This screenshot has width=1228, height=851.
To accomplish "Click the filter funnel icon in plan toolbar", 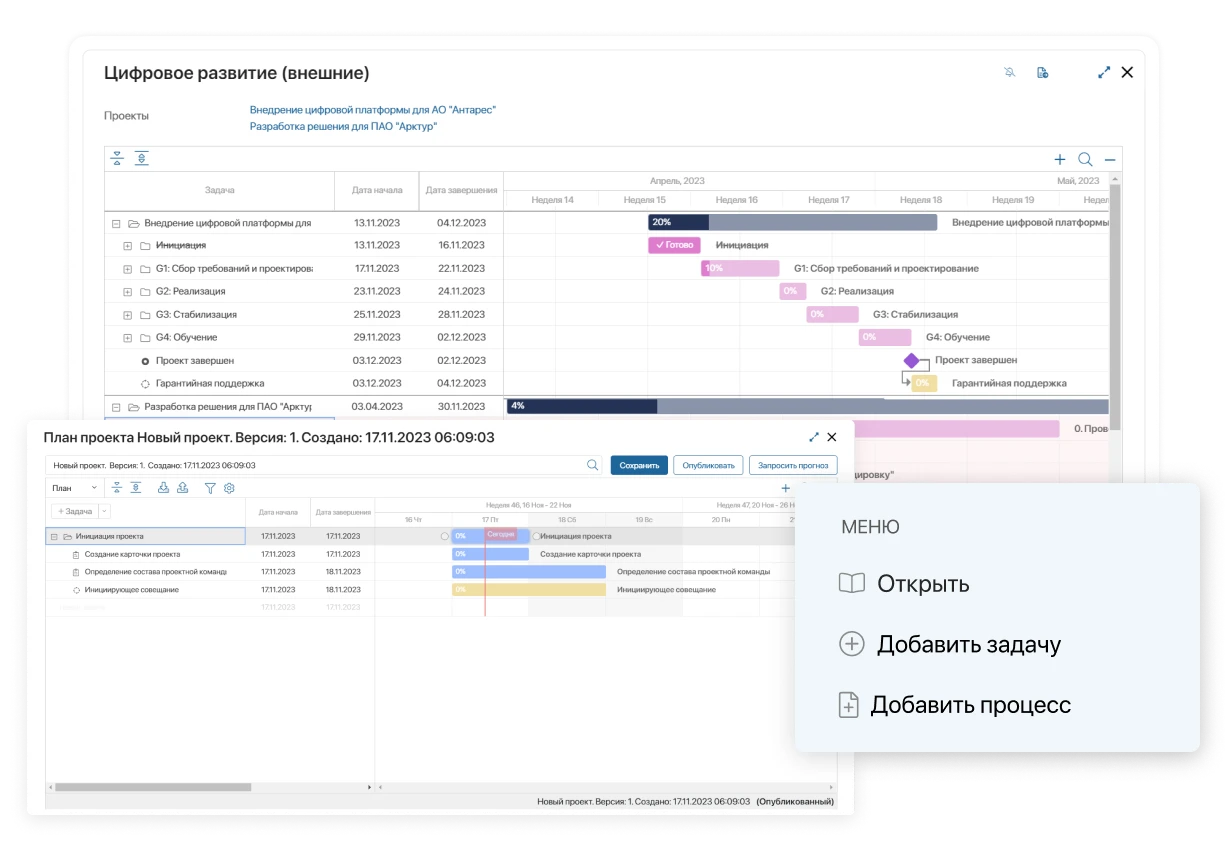I will [210, 488].
